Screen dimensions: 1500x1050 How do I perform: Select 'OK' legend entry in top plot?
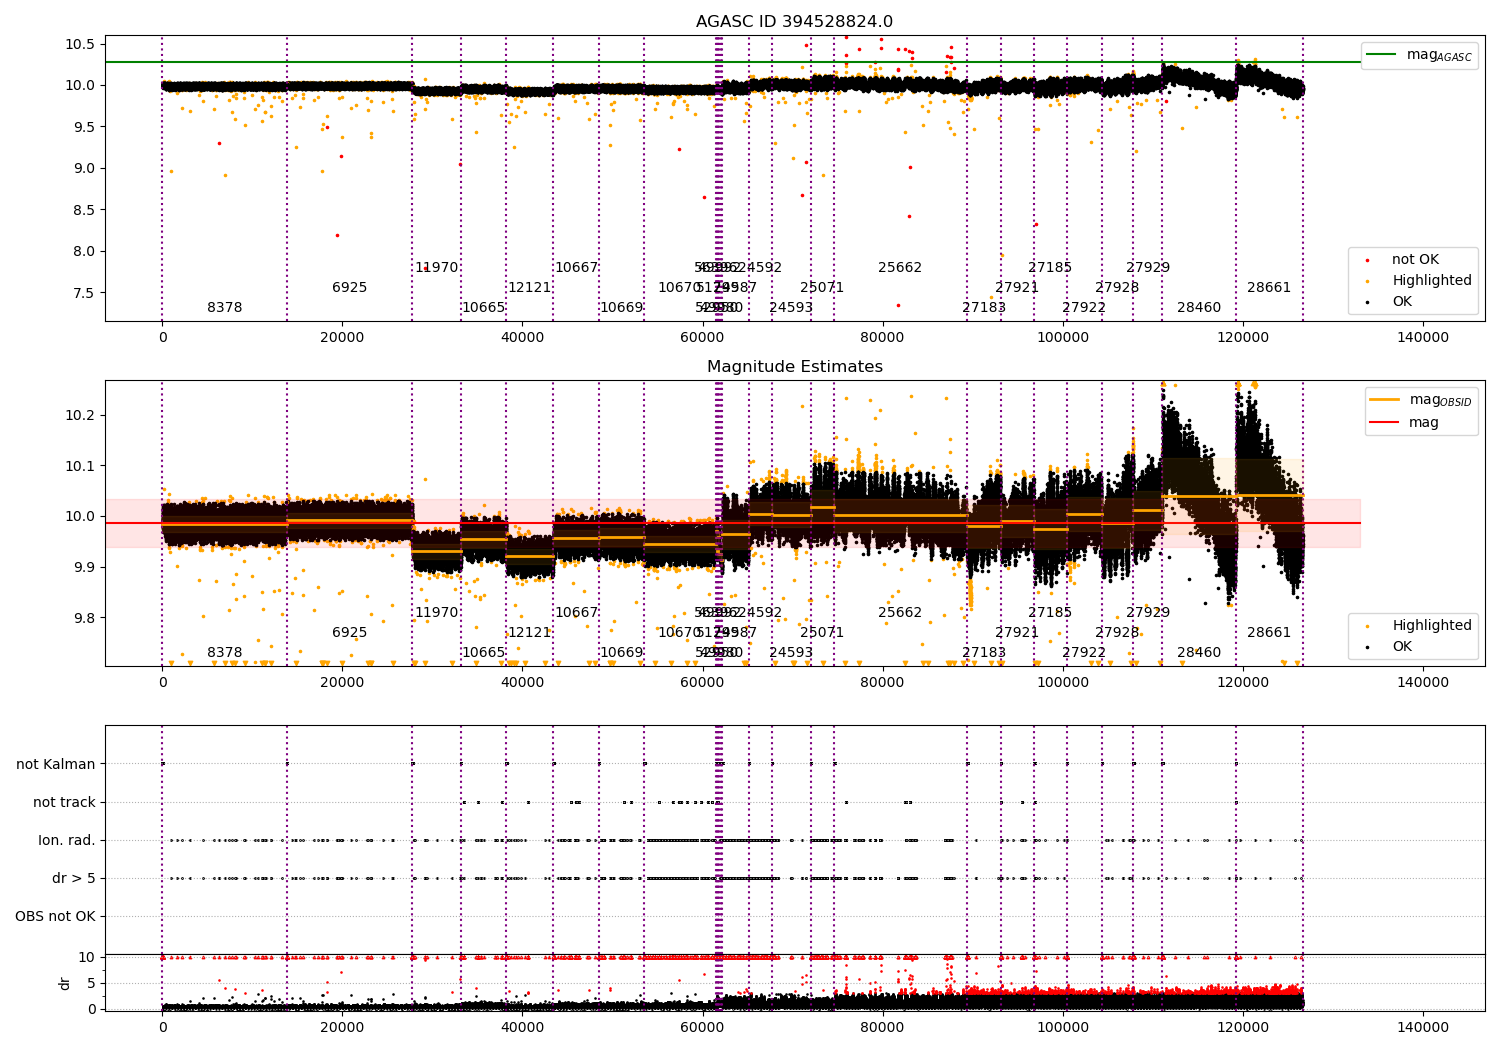coord(1402,301)
